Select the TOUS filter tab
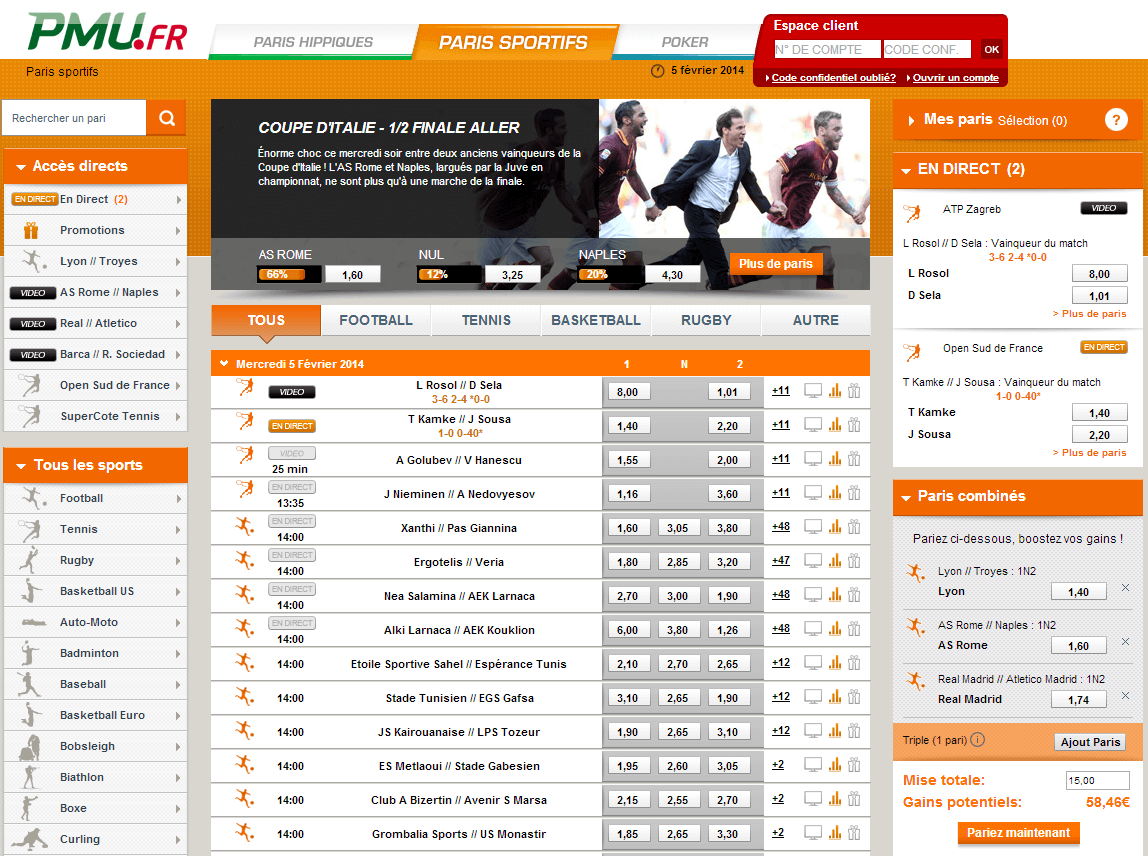The image size is (1148, 856). [266, 320]
